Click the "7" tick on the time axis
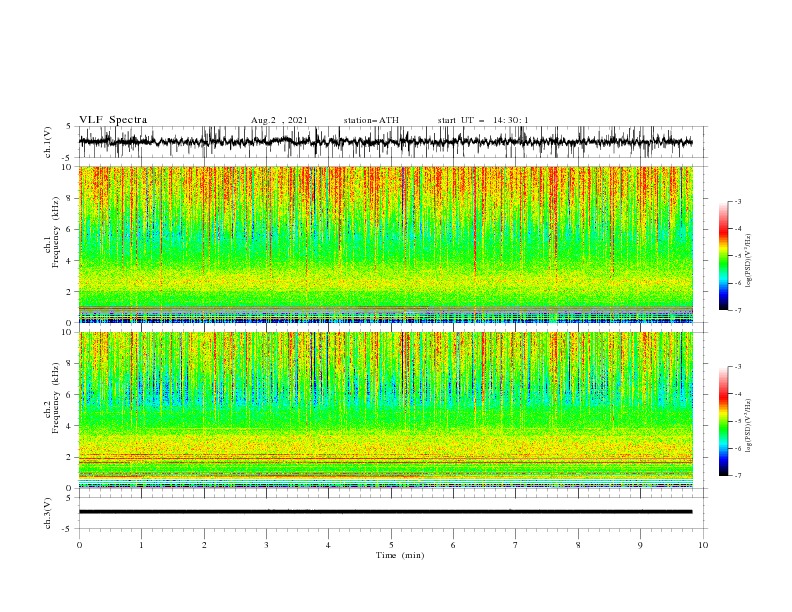 coord(516,545)
